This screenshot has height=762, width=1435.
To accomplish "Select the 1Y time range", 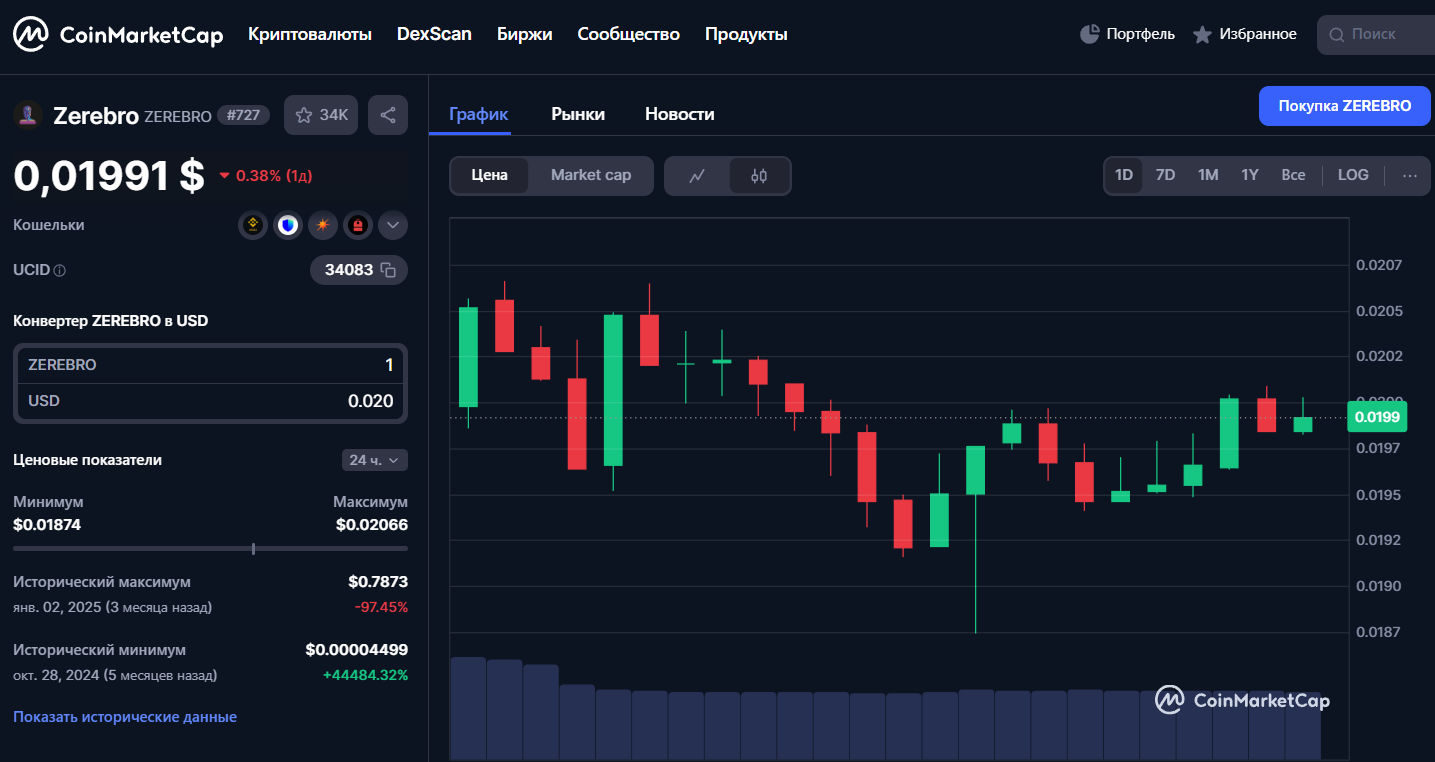I will point(1250,175).
